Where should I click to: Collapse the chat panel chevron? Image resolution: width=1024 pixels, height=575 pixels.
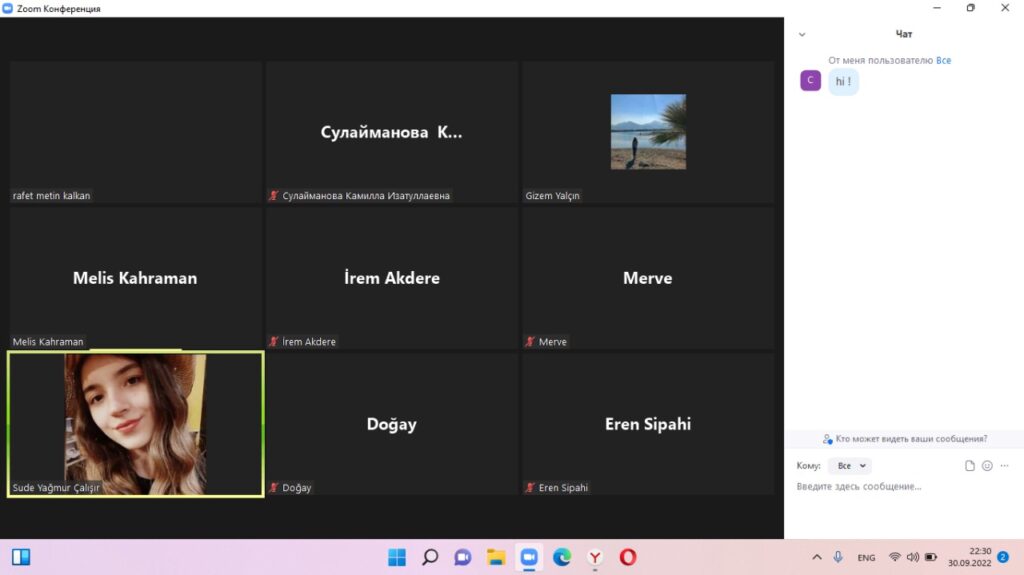802,35
